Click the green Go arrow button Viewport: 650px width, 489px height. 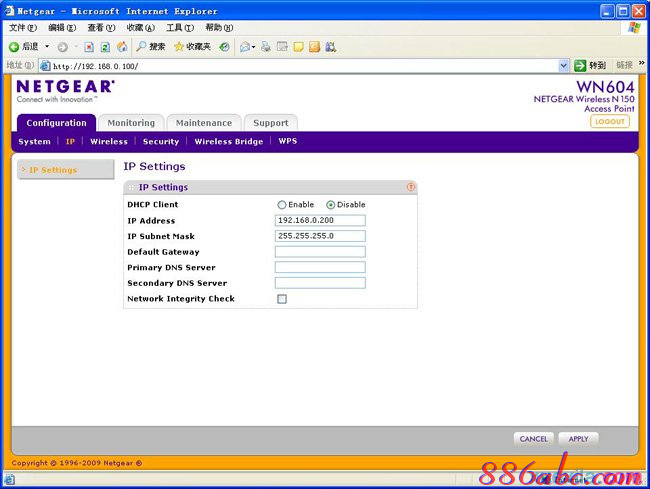[x=580, y=65]
